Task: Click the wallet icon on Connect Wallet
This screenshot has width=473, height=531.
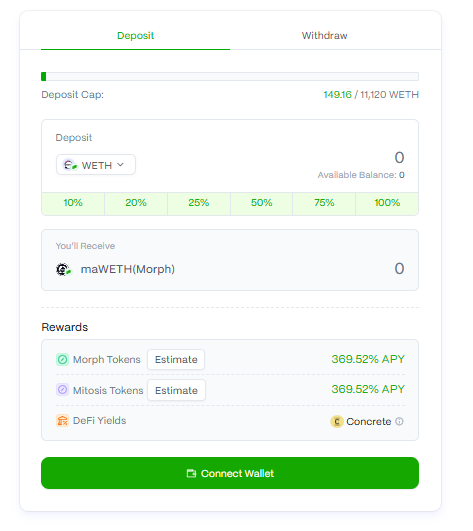Action: pos(191,473)
